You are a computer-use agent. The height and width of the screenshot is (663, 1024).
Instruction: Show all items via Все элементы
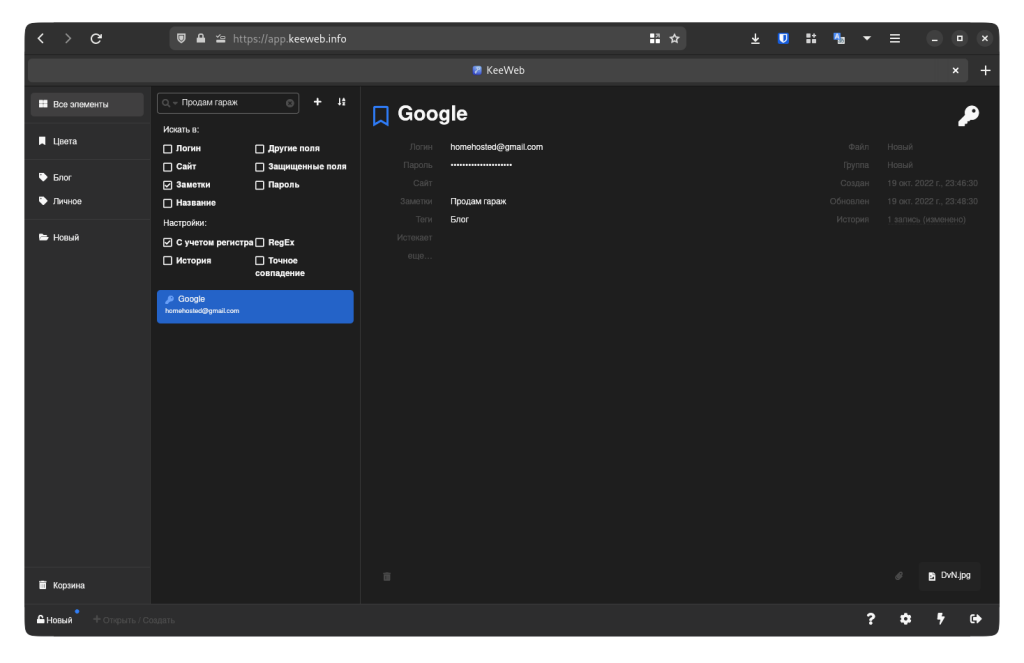click(x=87, y=105)
